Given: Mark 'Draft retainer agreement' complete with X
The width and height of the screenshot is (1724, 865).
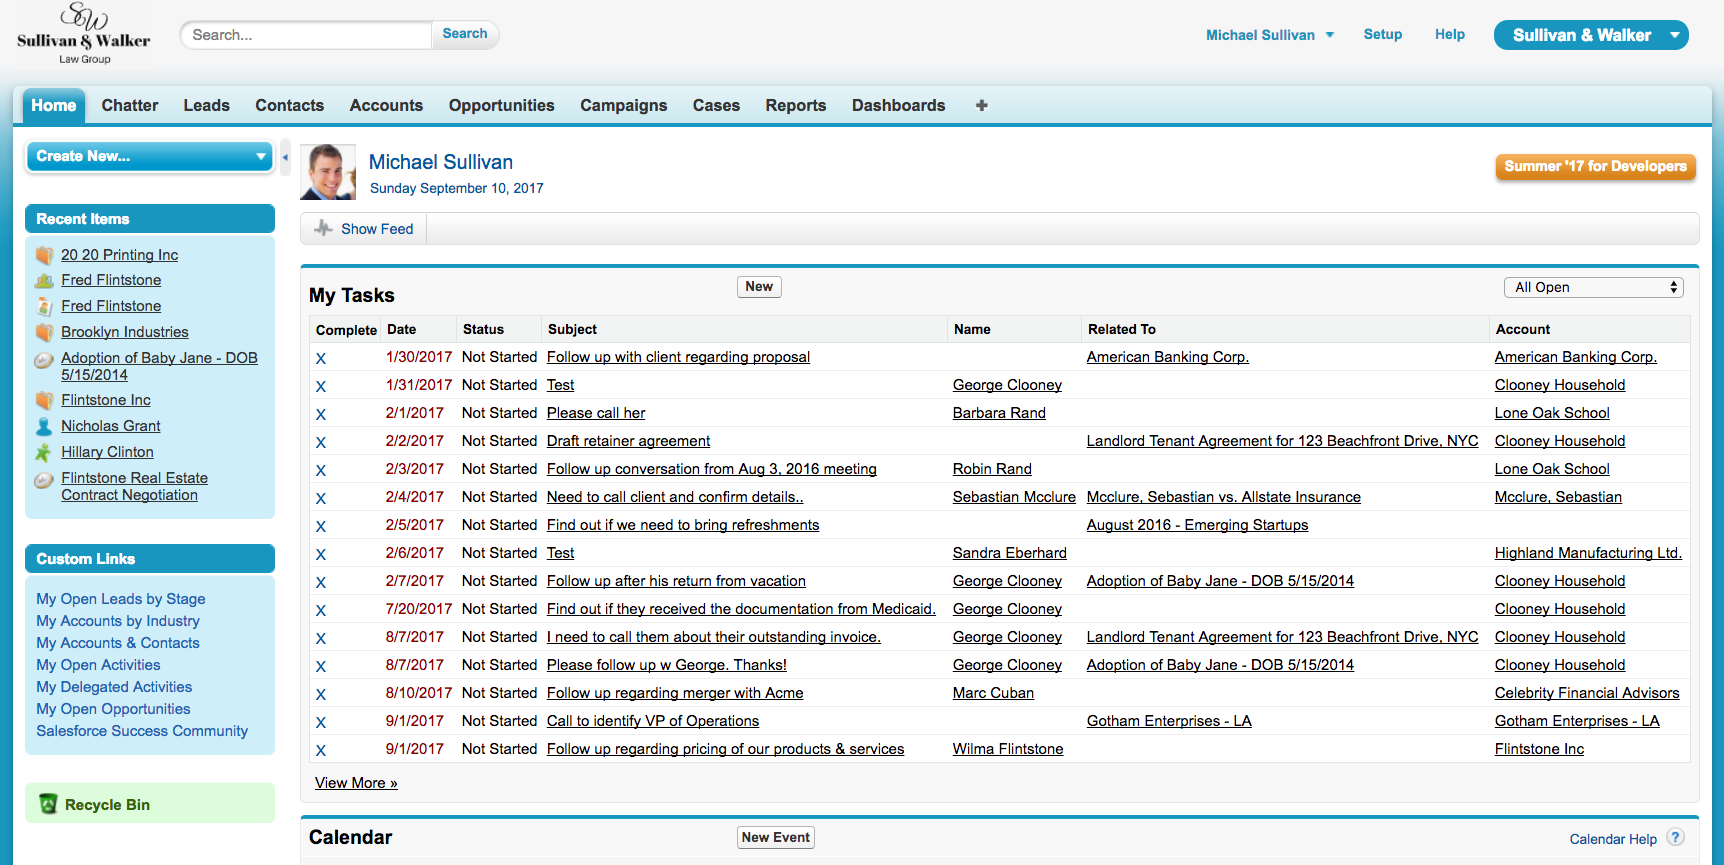Looking at the screenshot, I should coord(321,442).
